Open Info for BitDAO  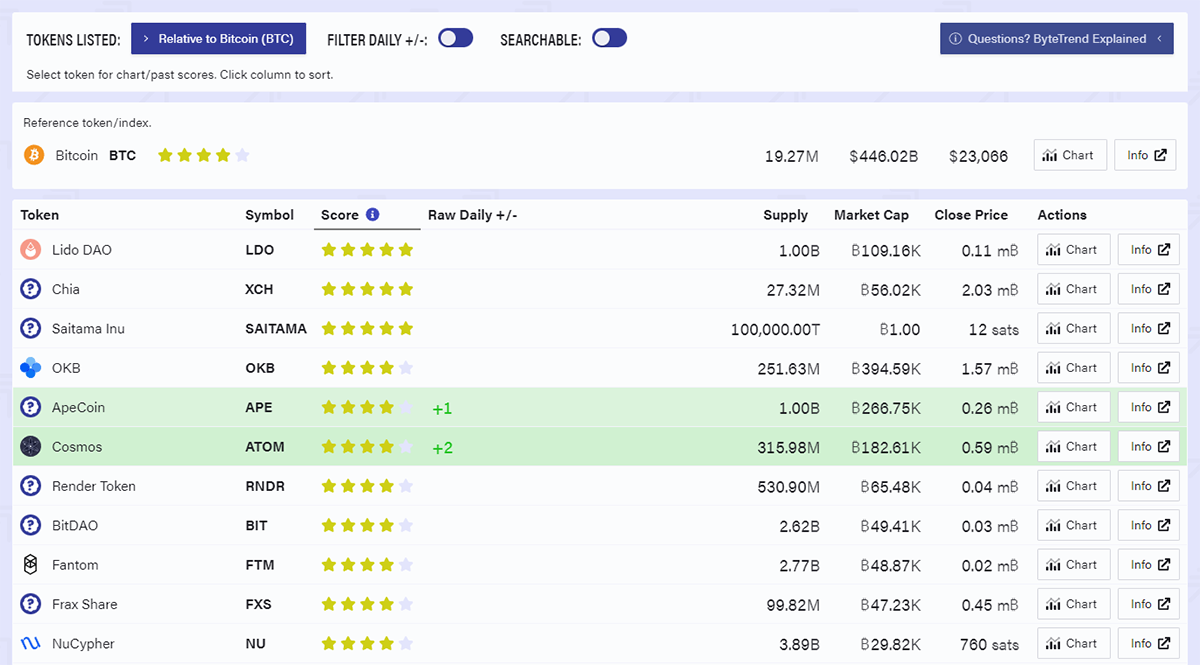point(1148,525)
